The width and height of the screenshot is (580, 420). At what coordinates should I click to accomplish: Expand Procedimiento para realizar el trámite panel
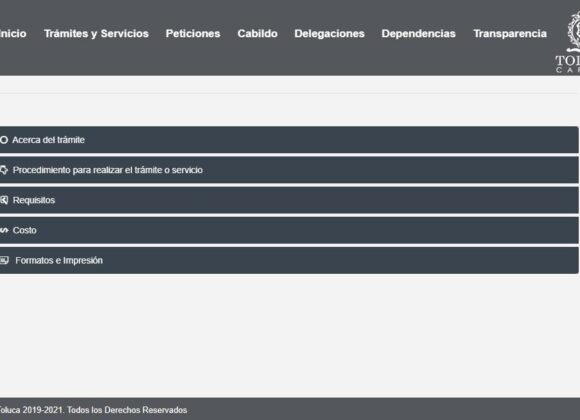pos(289,170)
